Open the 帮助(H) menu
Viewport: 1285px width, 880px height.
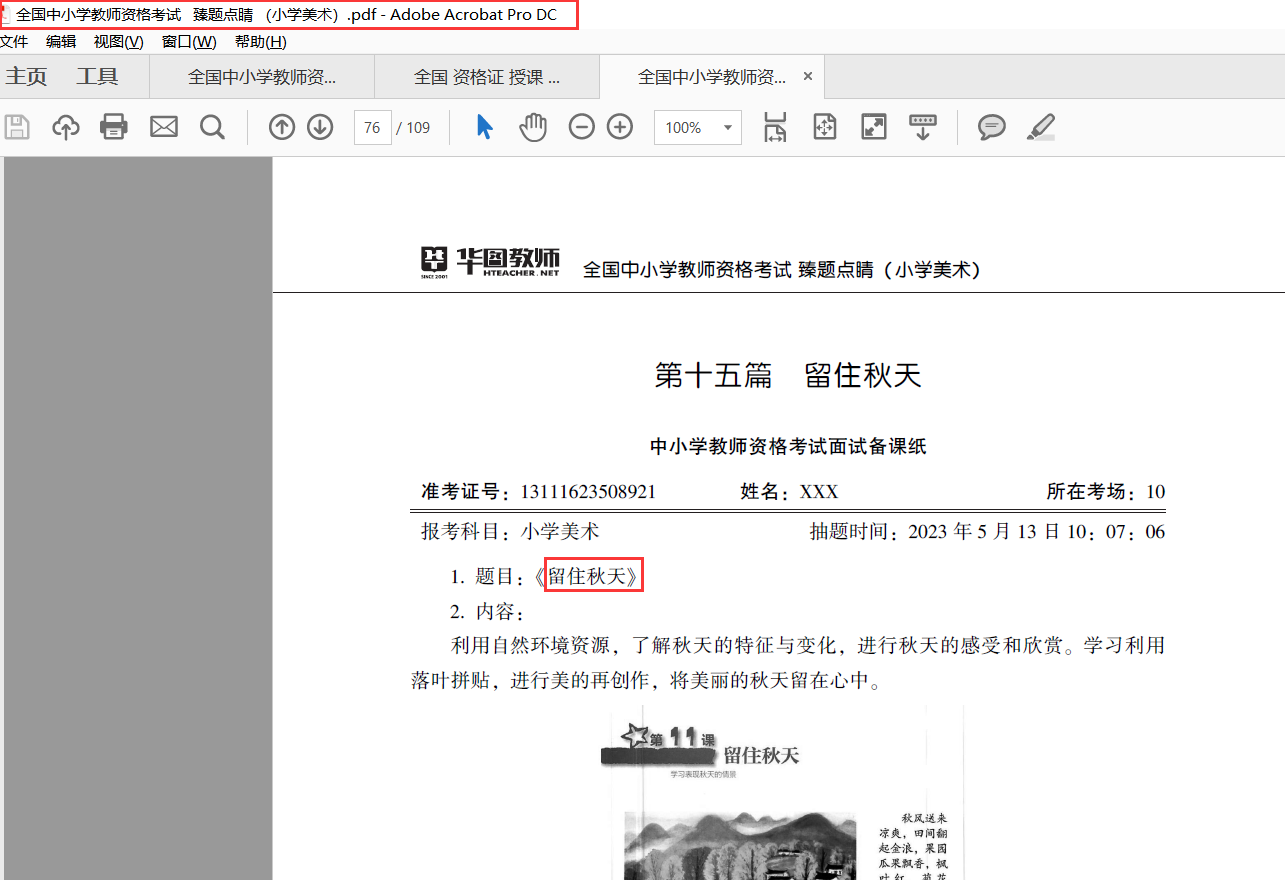260,41
